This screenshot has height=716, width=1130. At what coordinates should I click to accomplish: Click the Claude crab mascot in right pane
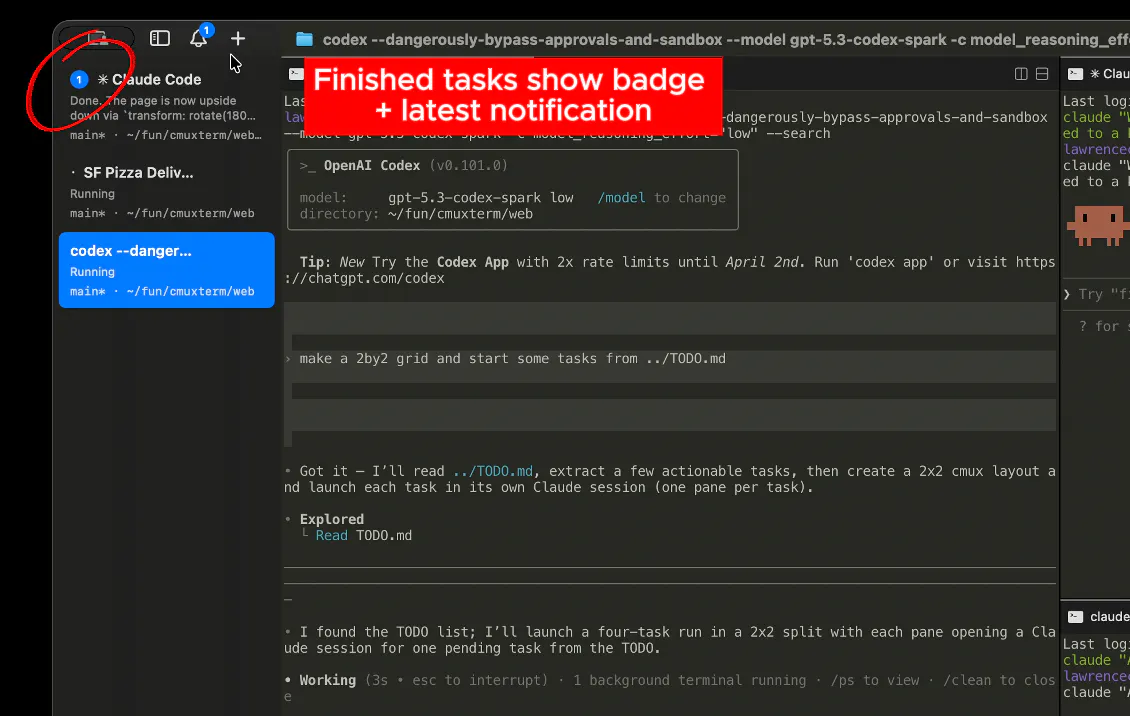(1098, 225)
